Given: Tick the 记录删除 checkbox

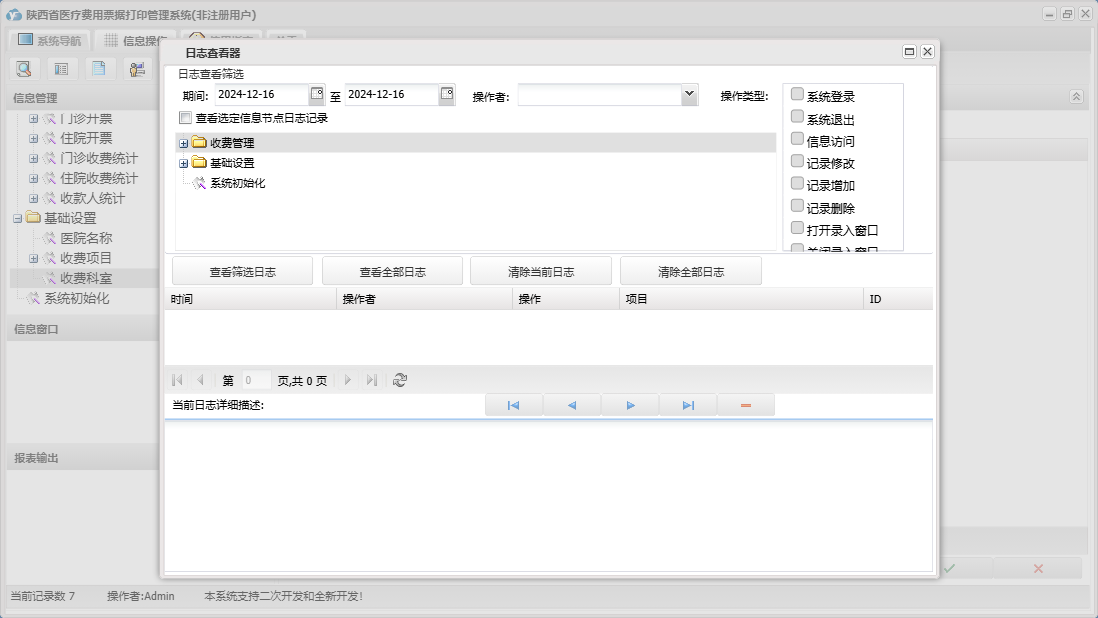Looking at the screenshot, I should (797, 206).
